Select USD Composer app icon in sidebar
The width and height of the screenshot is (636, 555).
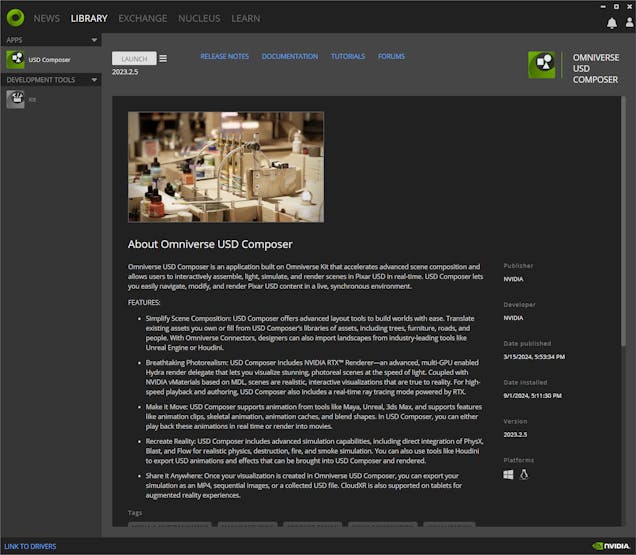15,60
